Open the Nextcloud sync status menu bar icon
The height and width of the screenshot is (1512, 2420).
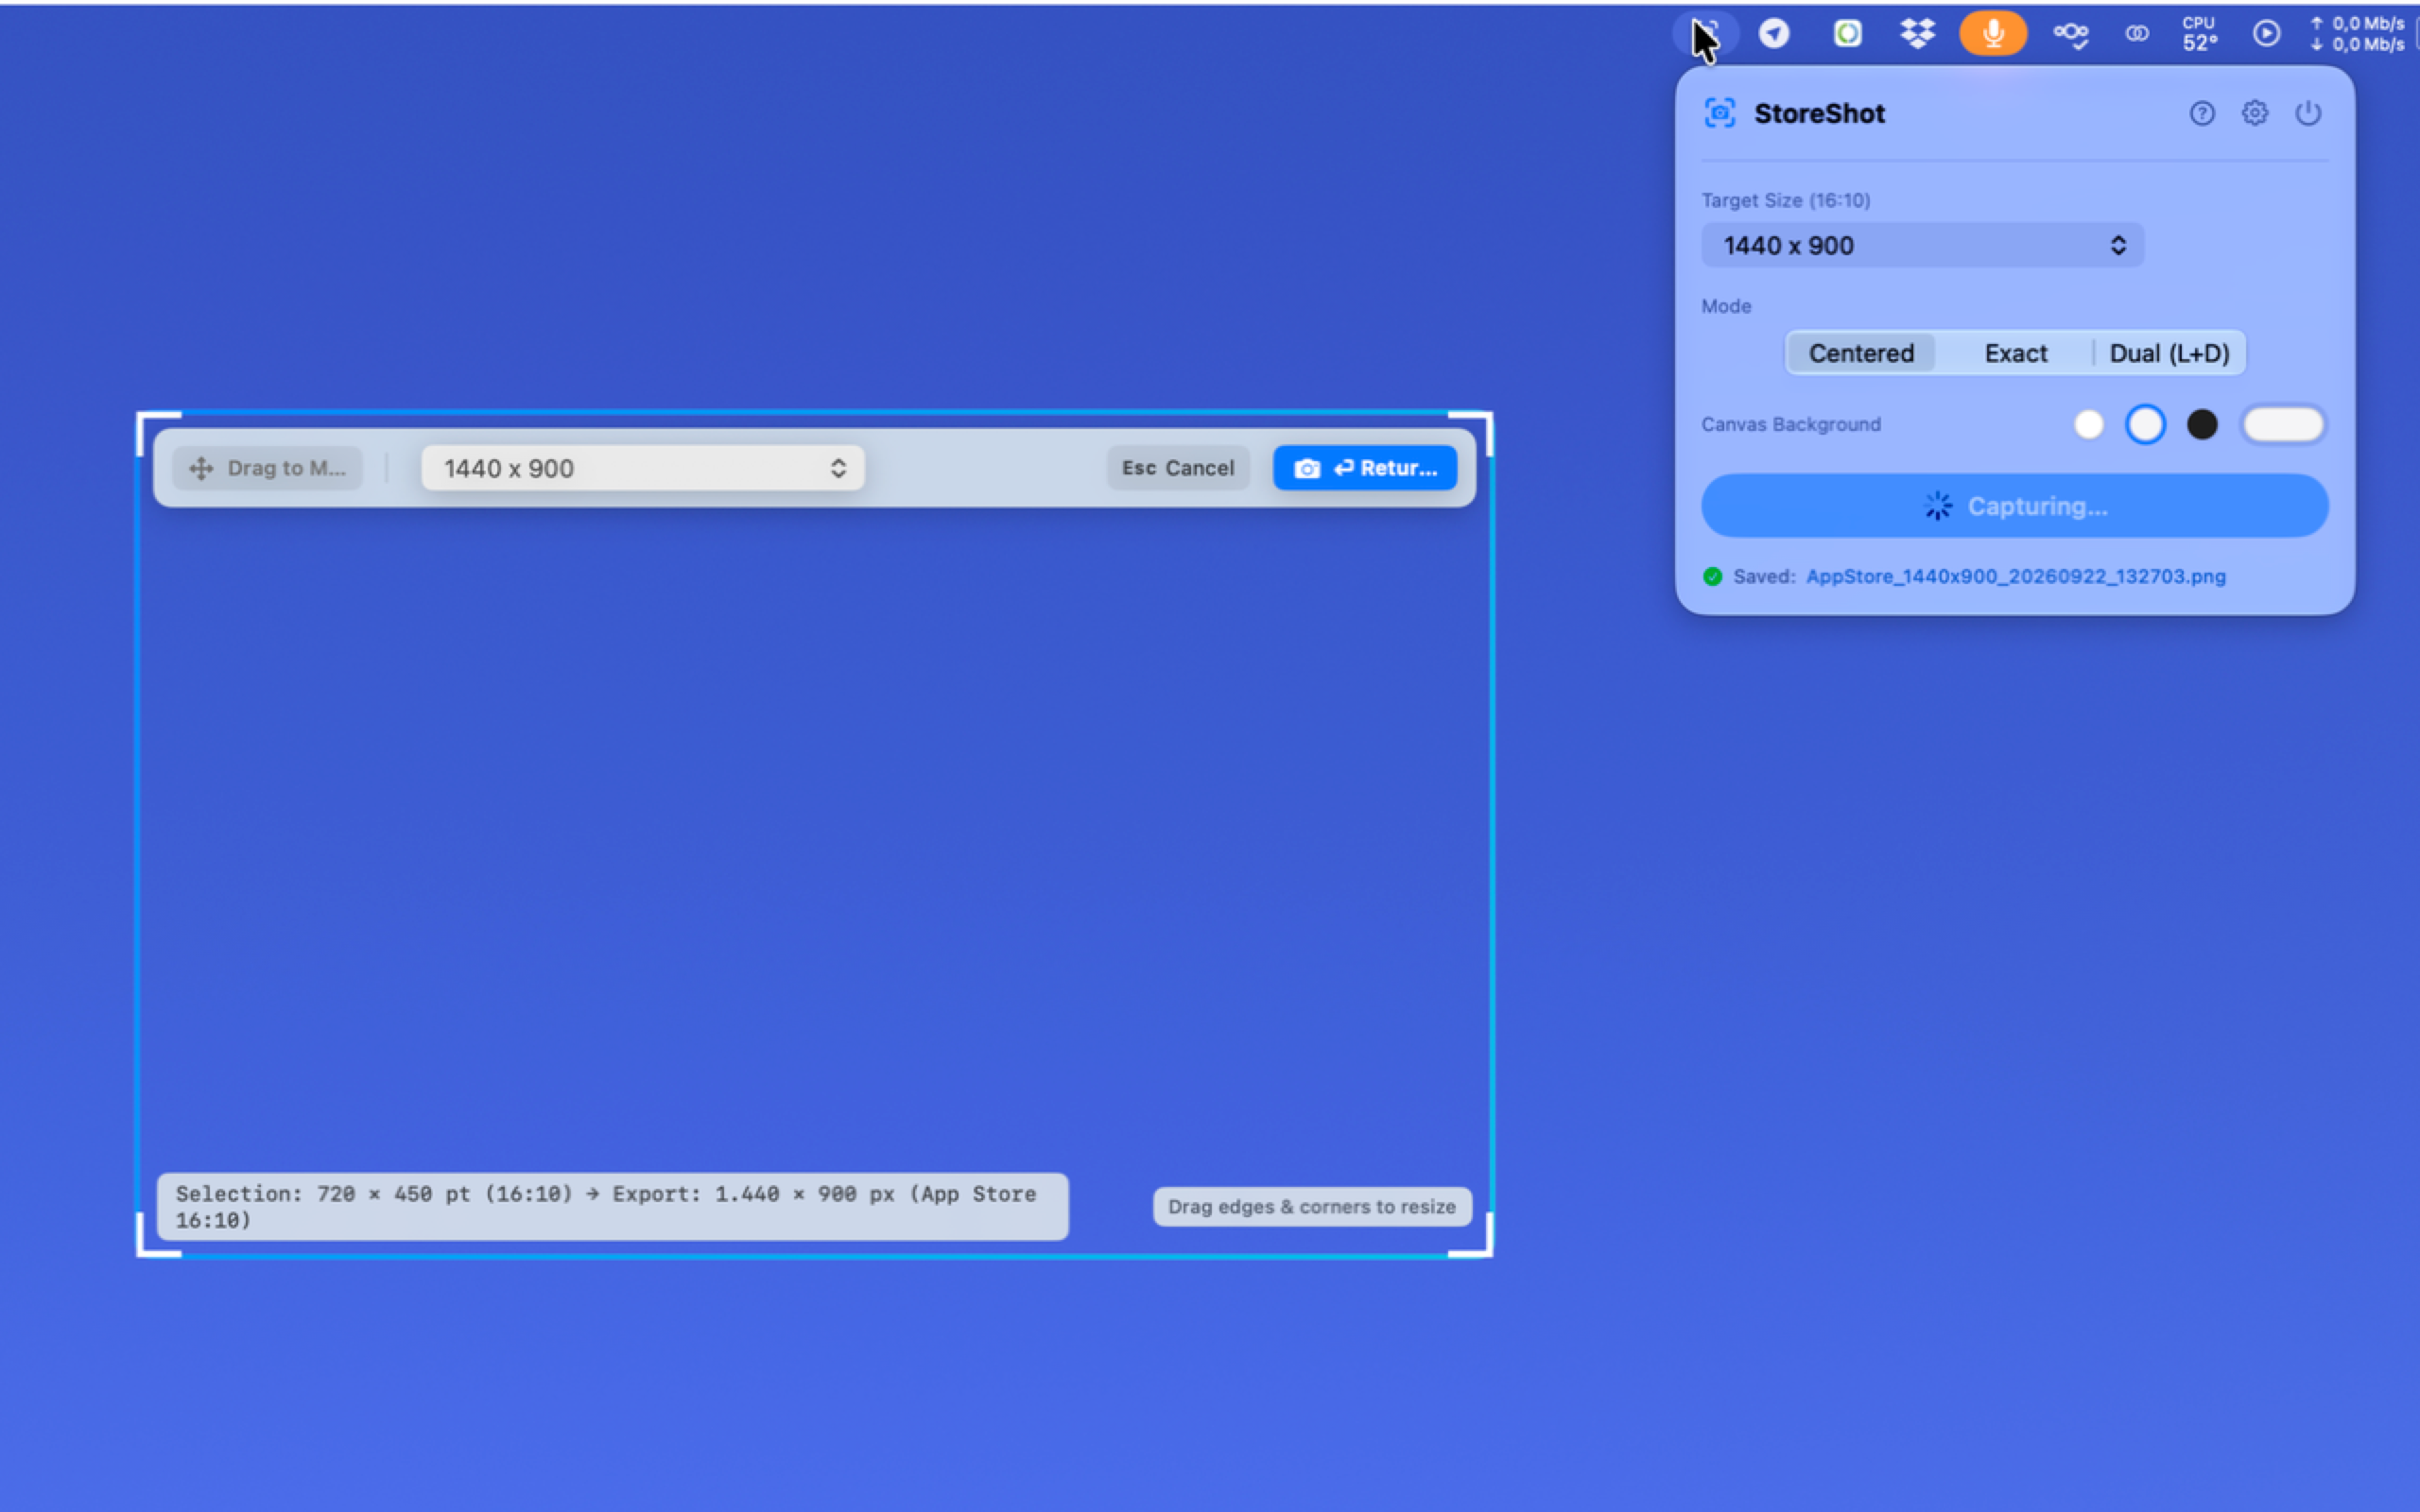click(2069, 34)
